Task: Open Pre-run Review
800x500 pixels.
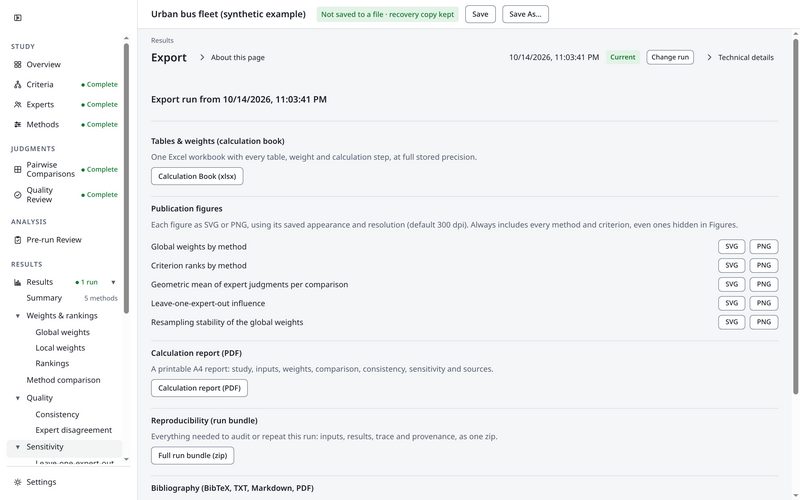Action: (x=64, y=240)
